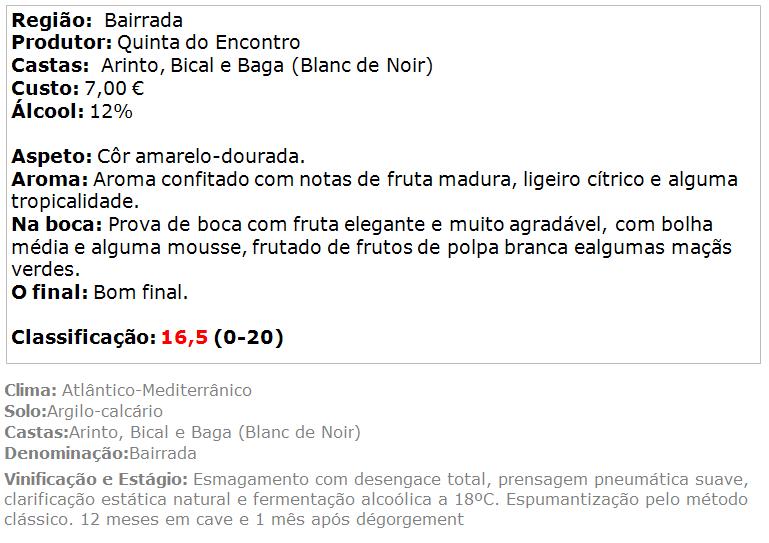Click the Clima label
769x543 pixels.
[31, 390]
